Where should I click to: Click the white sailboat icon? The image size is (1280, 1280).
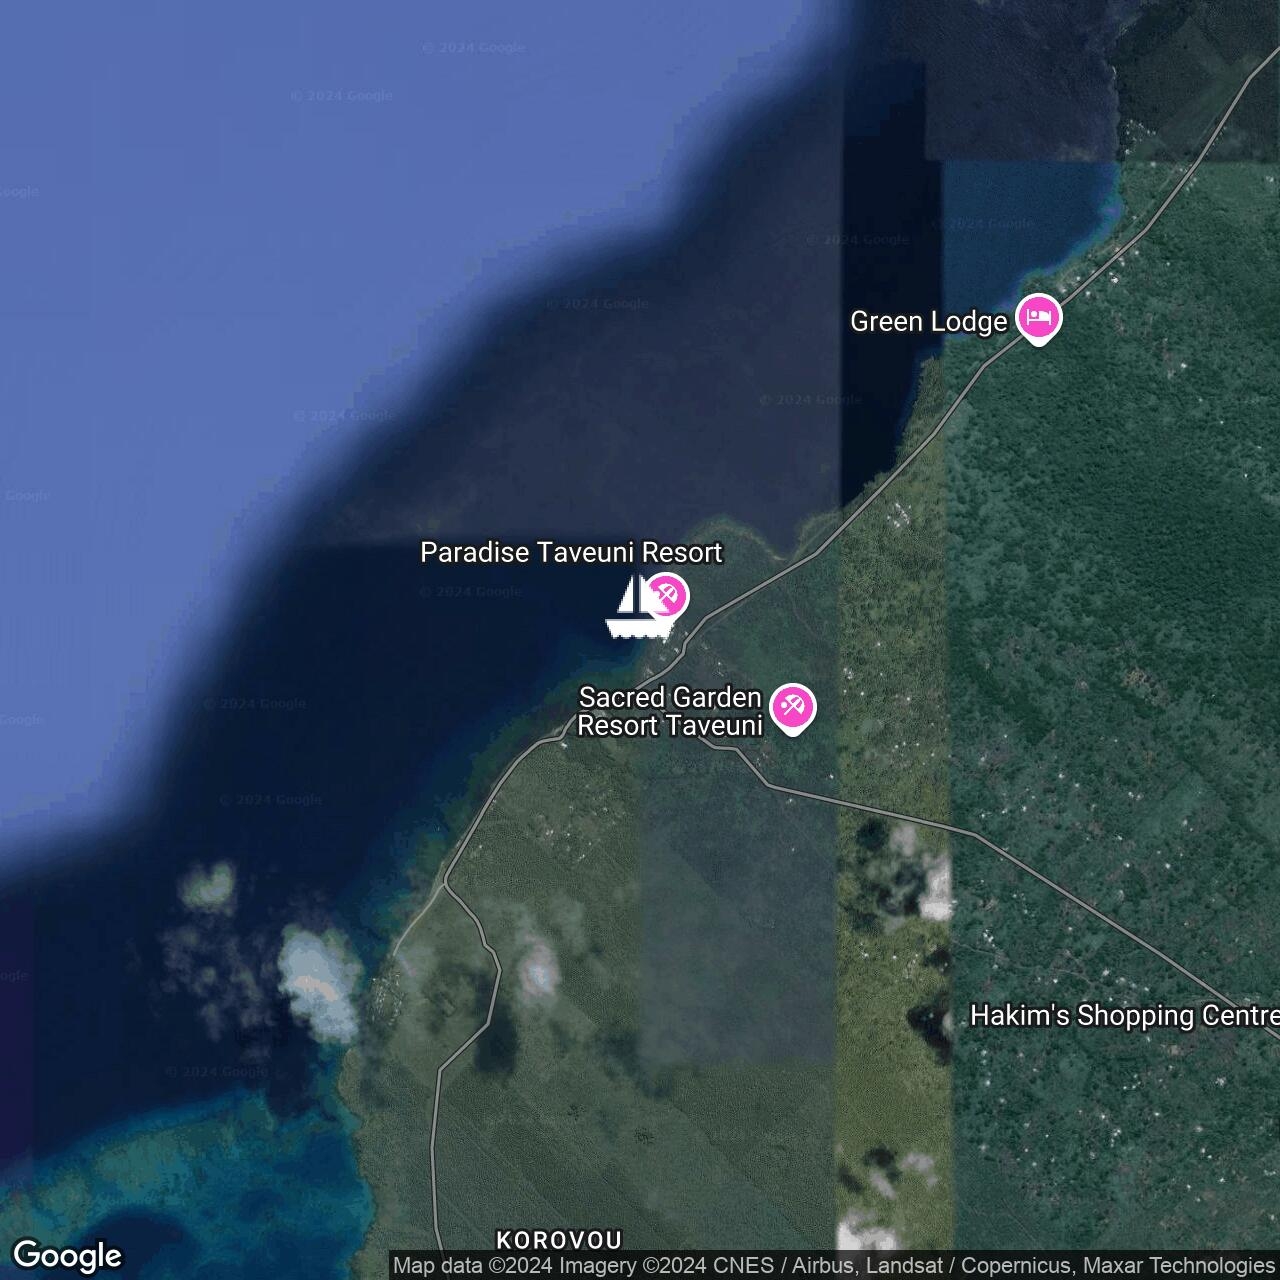(634, 609)
